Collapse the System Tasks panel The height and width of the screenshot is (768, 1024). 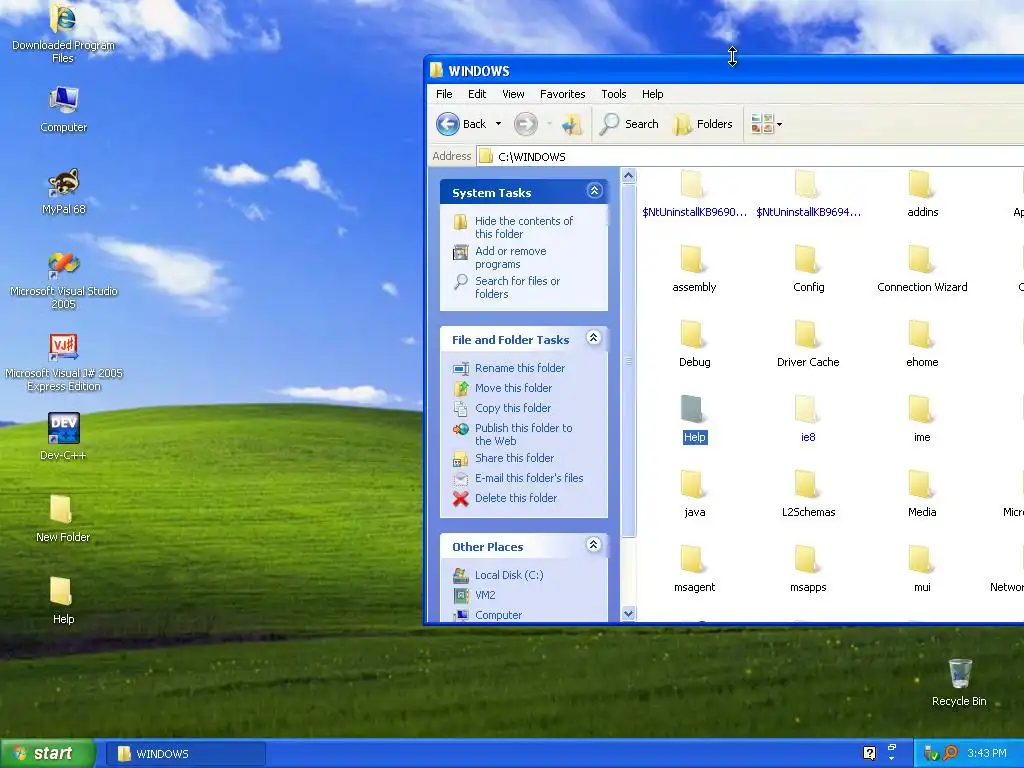(x=594, y=191)
